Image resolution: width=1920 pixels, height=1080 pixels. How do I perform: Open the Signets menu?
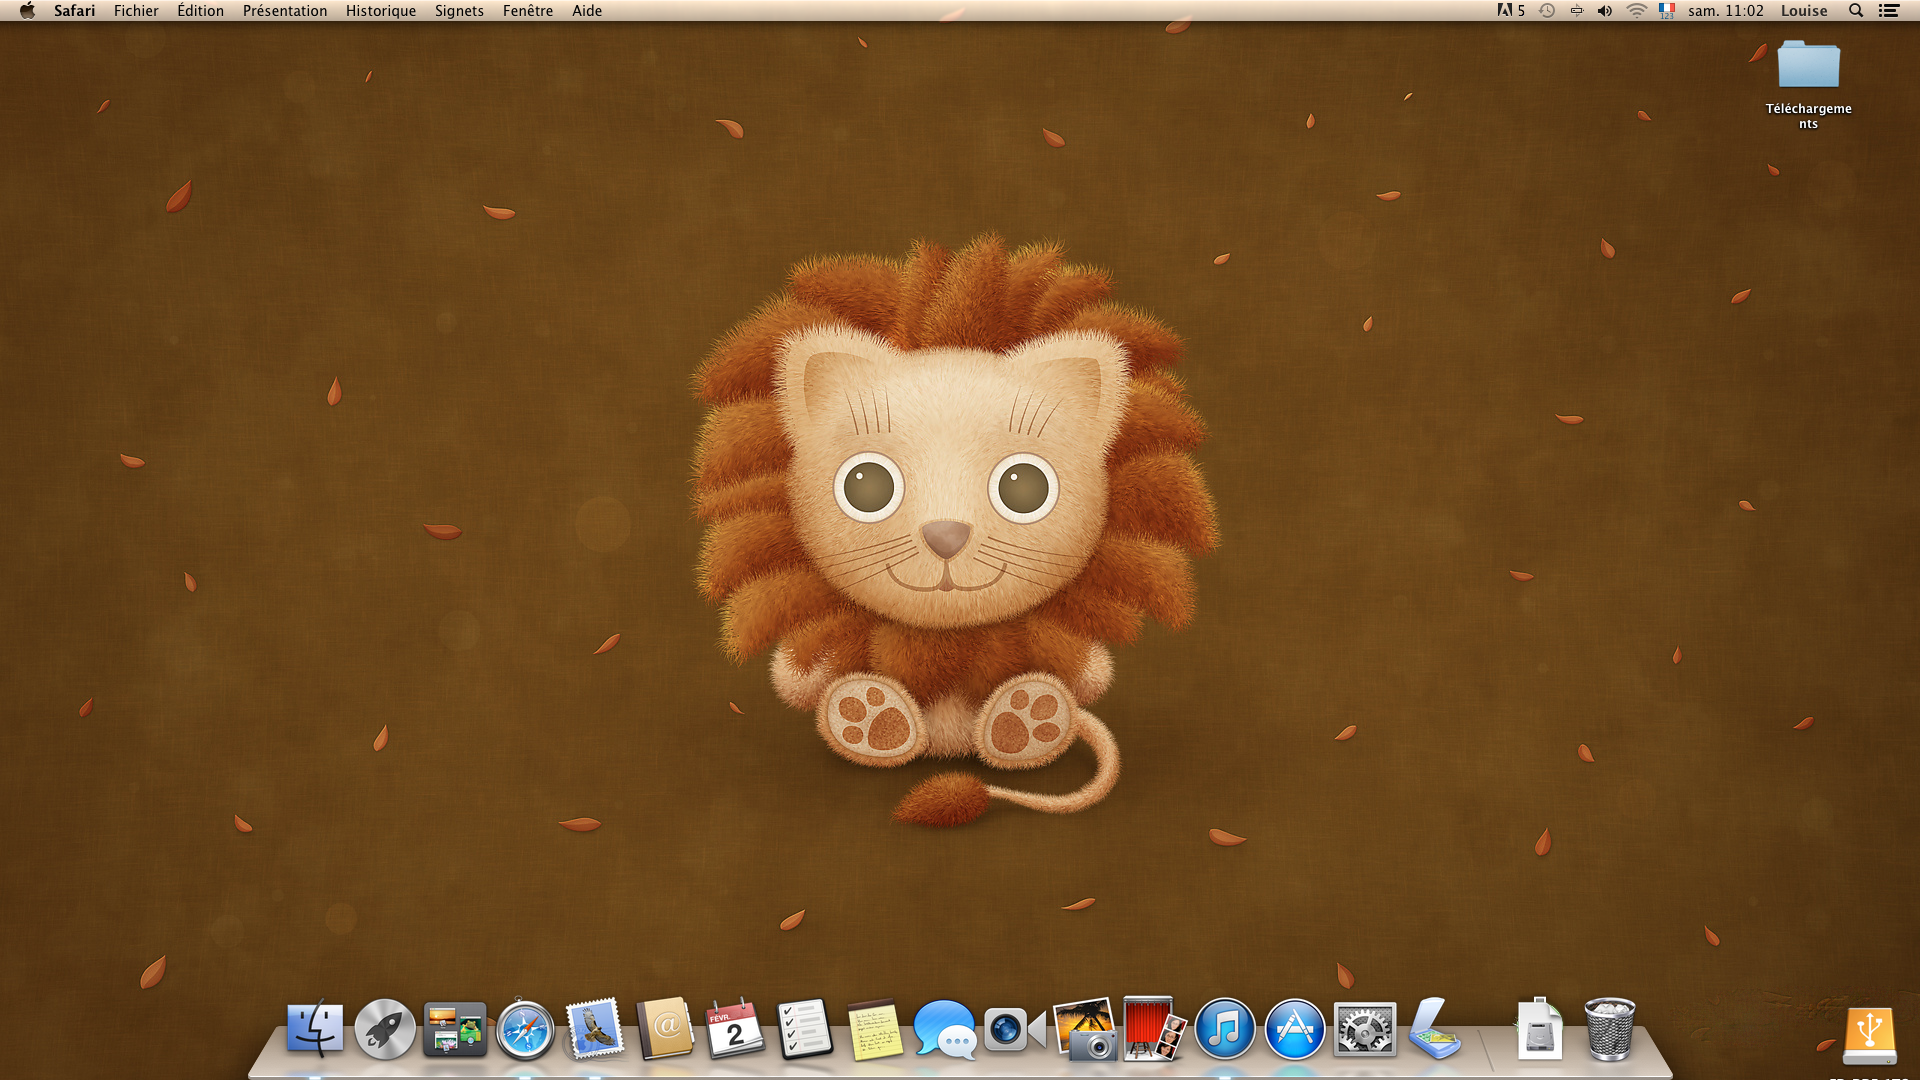click(x=459, y=11)
